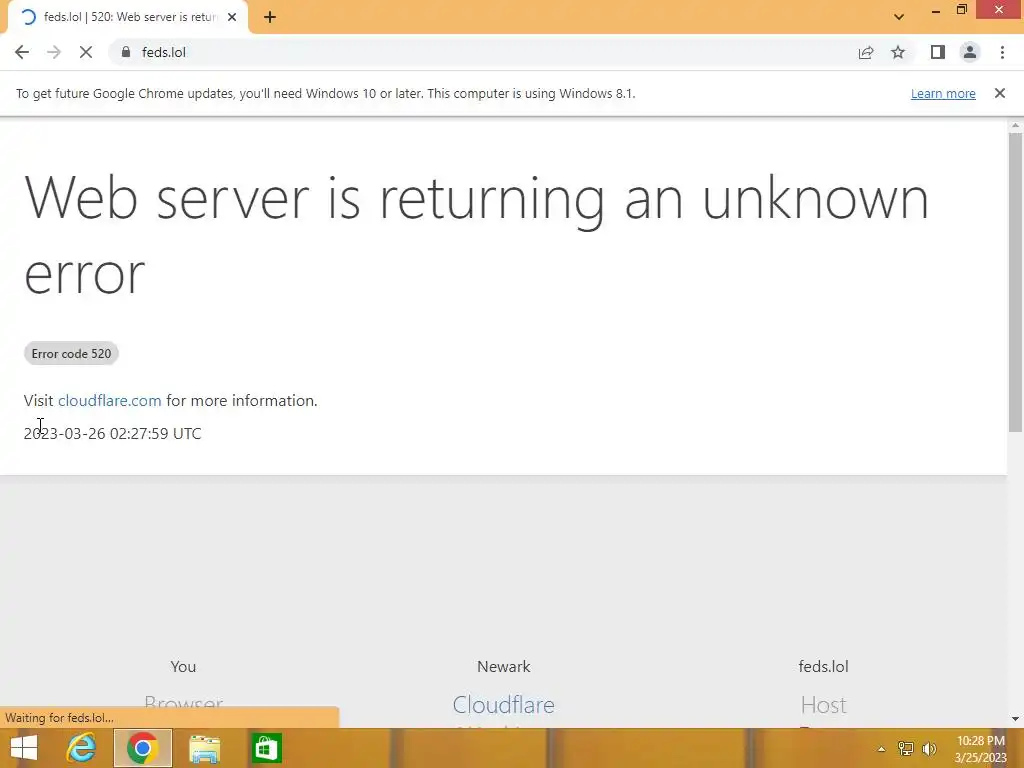Share this page using the share icon

pyautogui.click(x=866, y=52)
